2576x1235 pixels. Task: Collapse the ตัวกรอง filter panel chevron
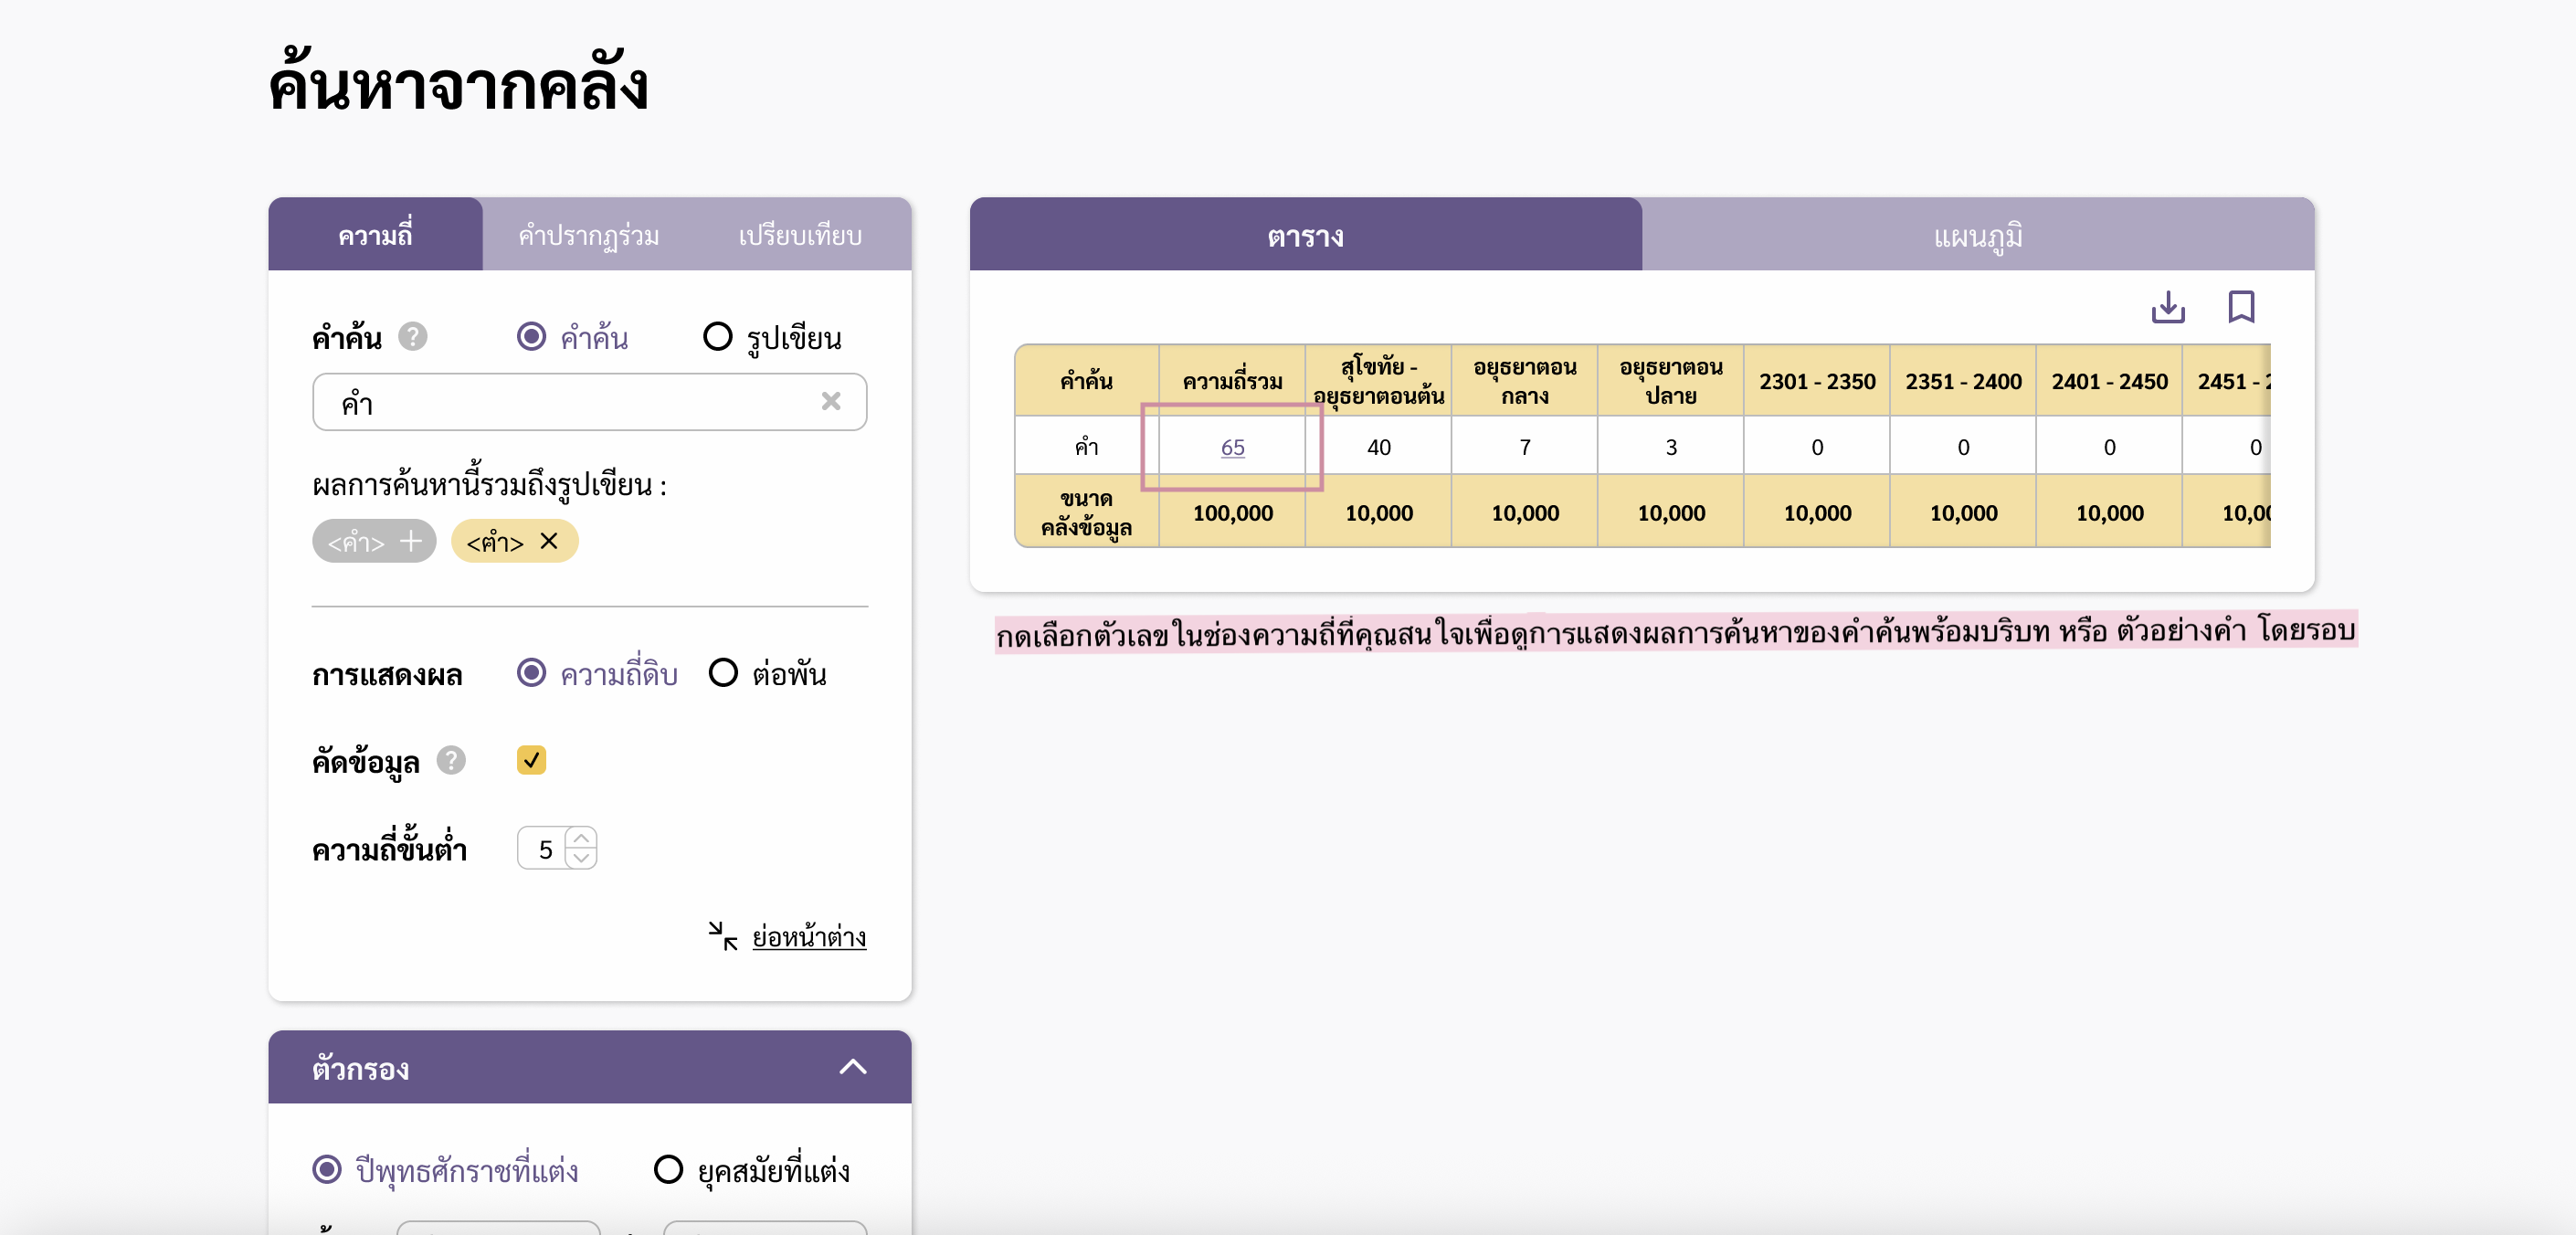pos(852,1067)
